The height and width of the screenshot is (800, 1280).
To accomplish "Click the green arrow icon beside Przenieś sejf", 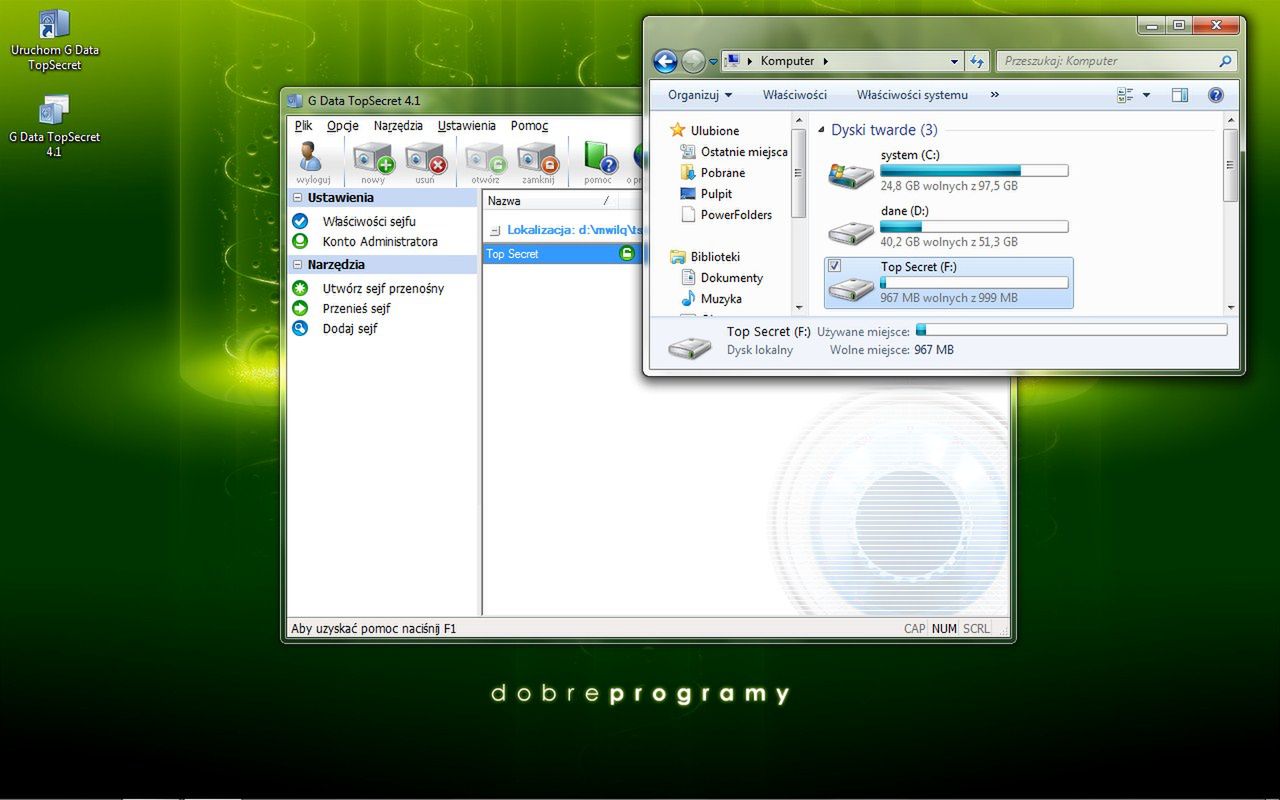I will coord(300,308).
